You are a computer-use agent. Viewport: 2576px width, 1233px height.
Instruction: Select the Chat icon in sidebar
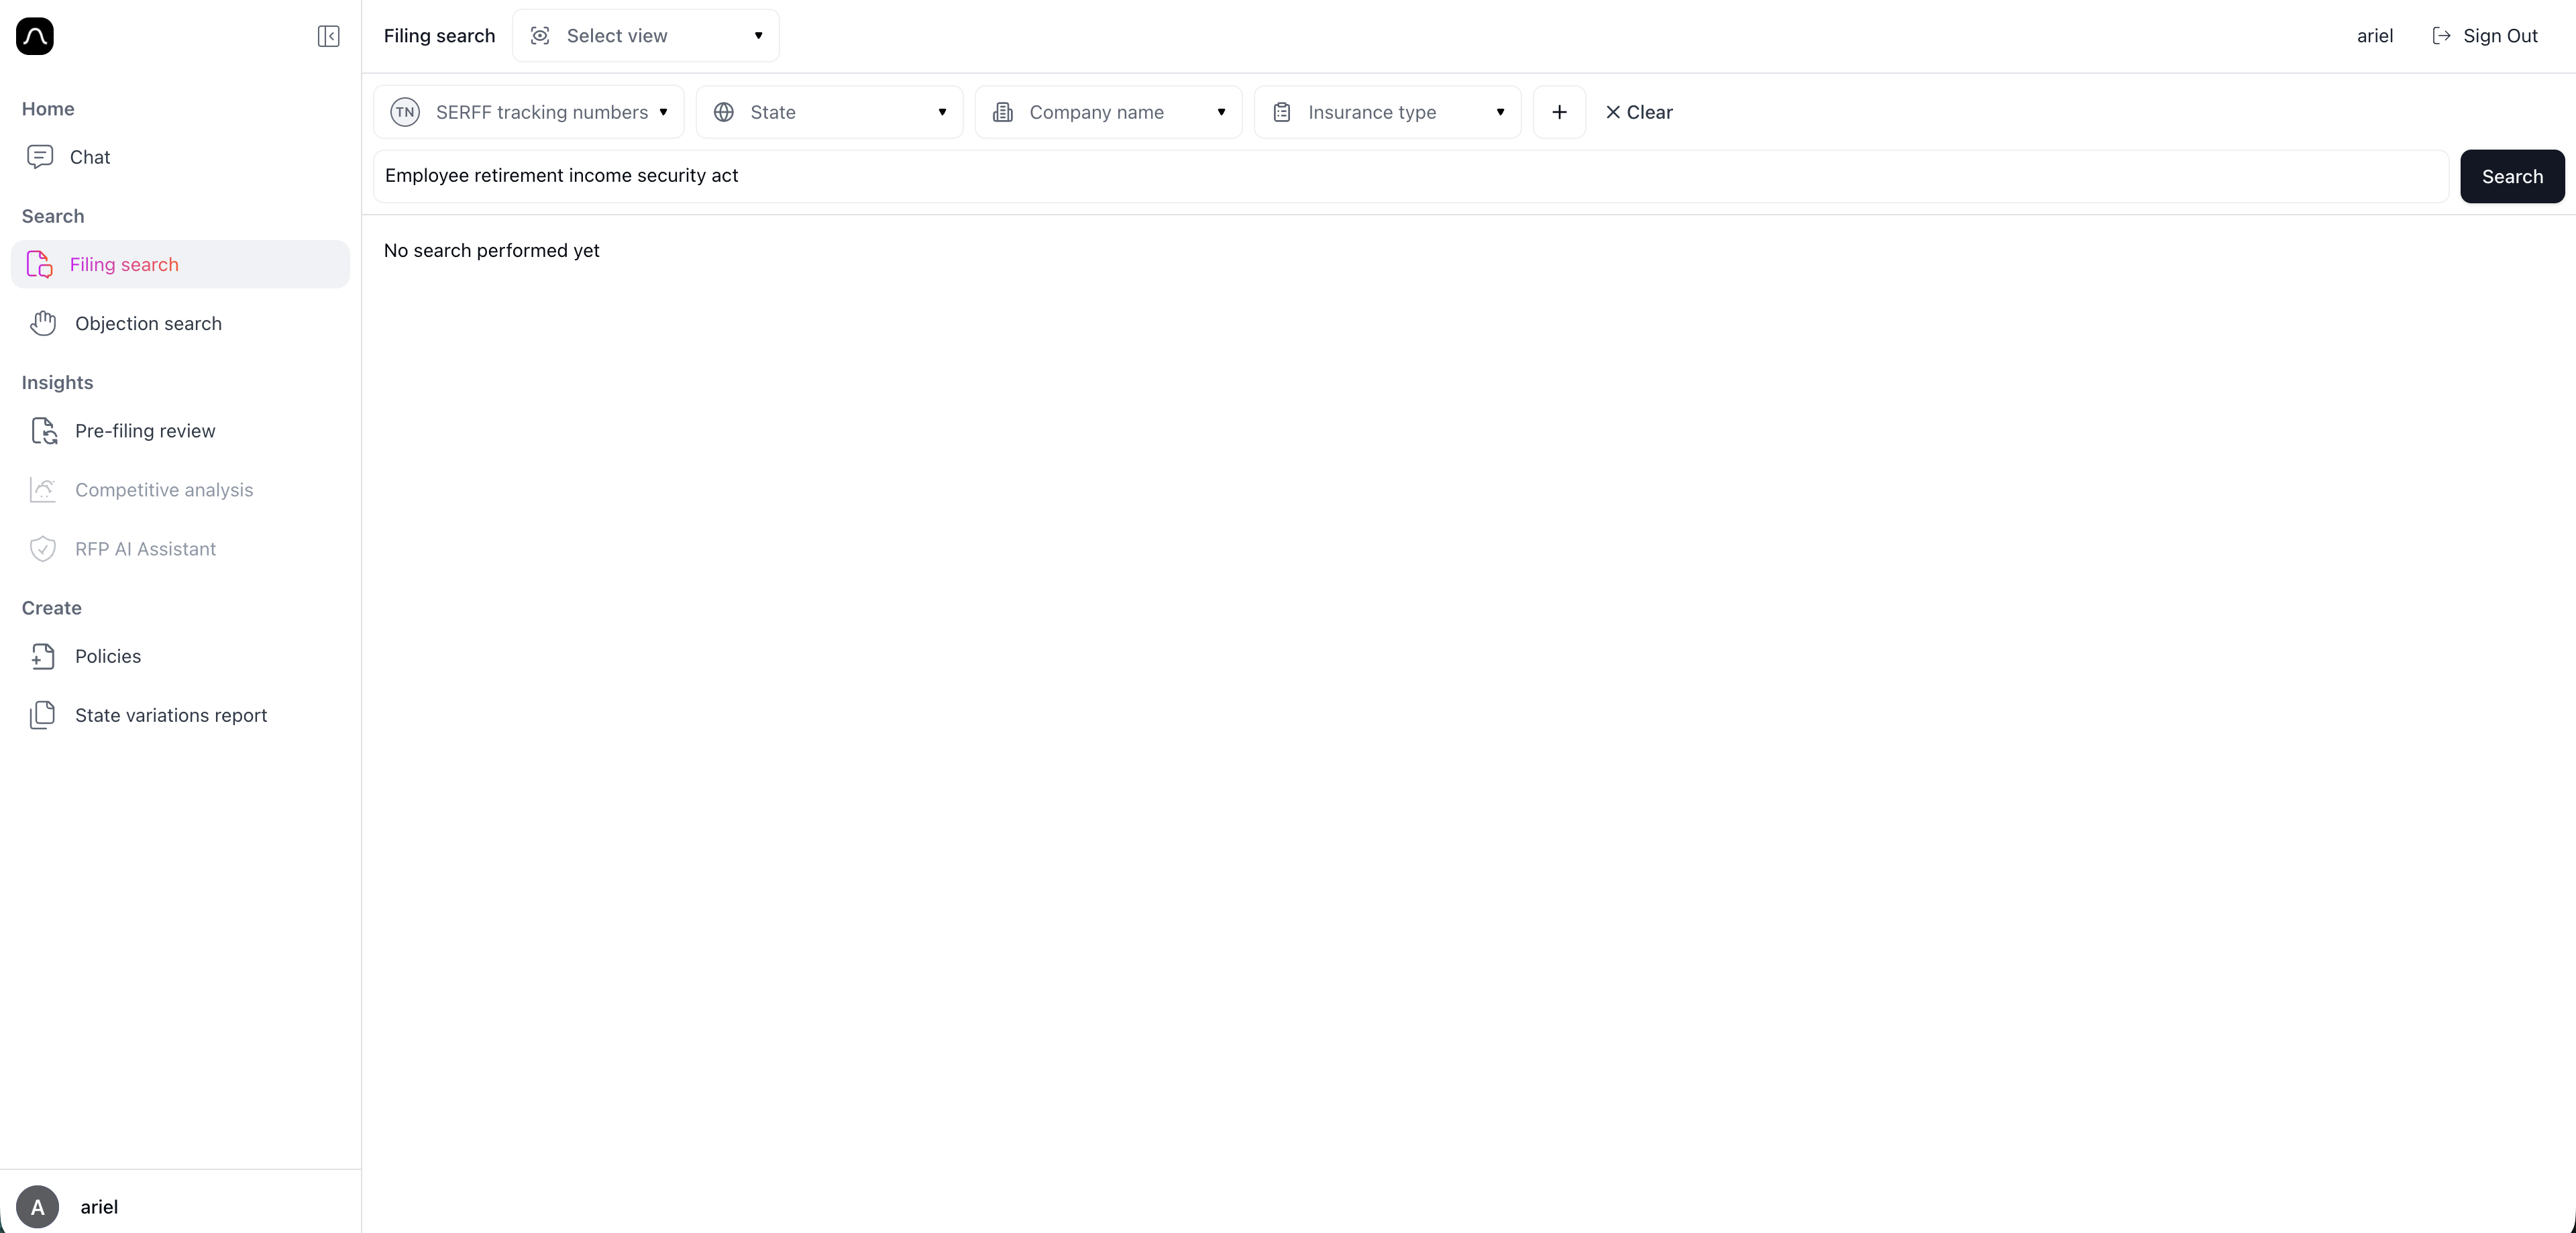click(40, 157)
